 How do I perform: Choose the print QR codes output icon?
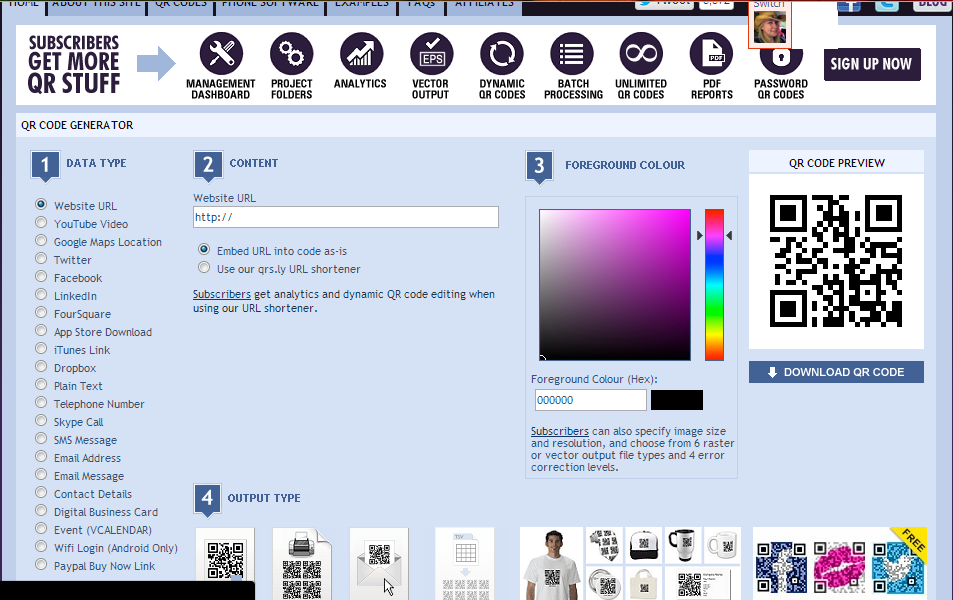point(302,563)
